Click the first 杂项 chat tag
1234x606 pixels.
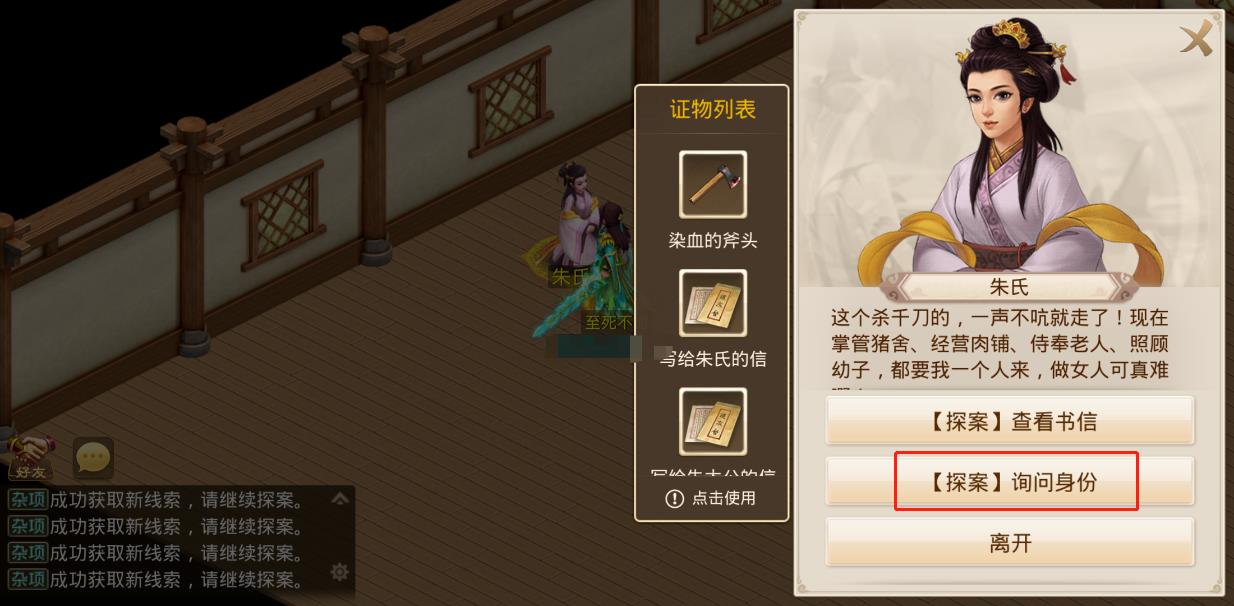point(28,499)
